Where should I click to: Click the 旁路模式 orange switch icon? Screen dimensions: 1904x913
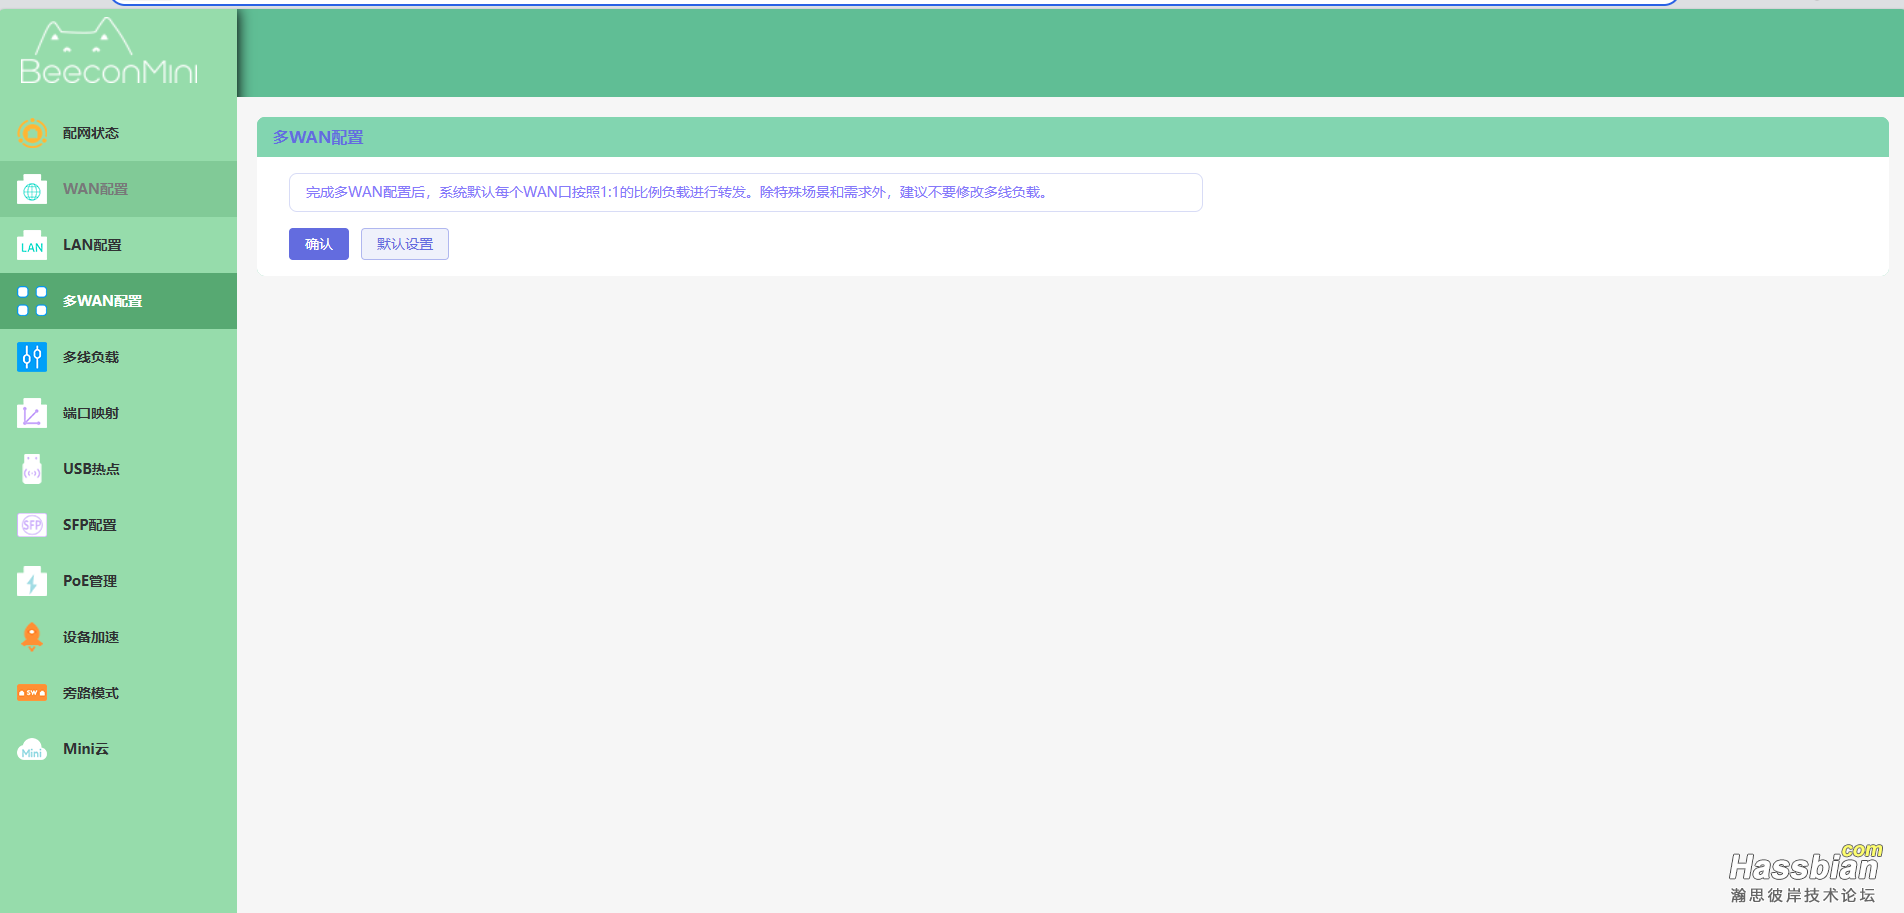(32, 693)
